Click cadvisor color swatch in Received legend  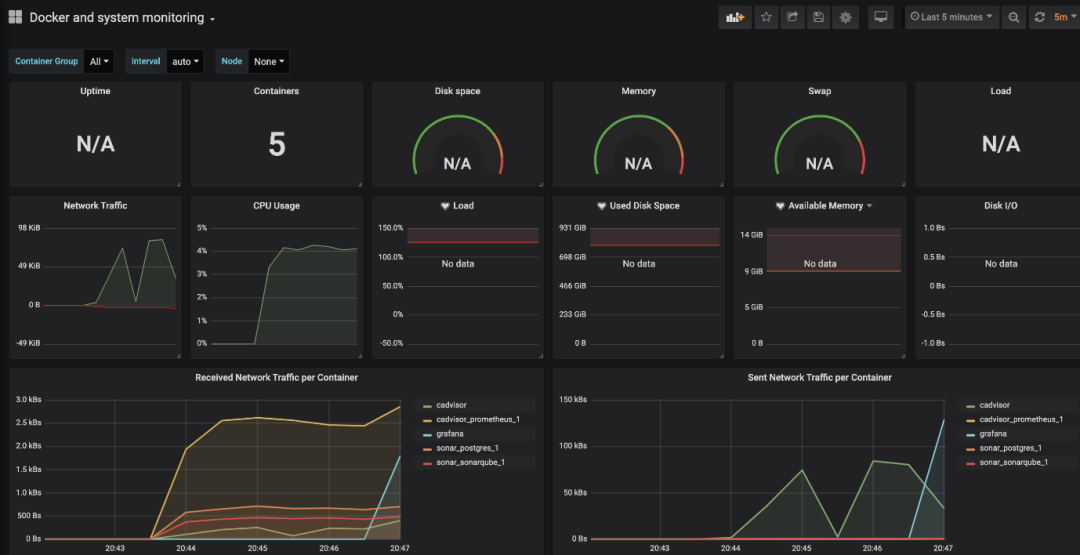428,406
